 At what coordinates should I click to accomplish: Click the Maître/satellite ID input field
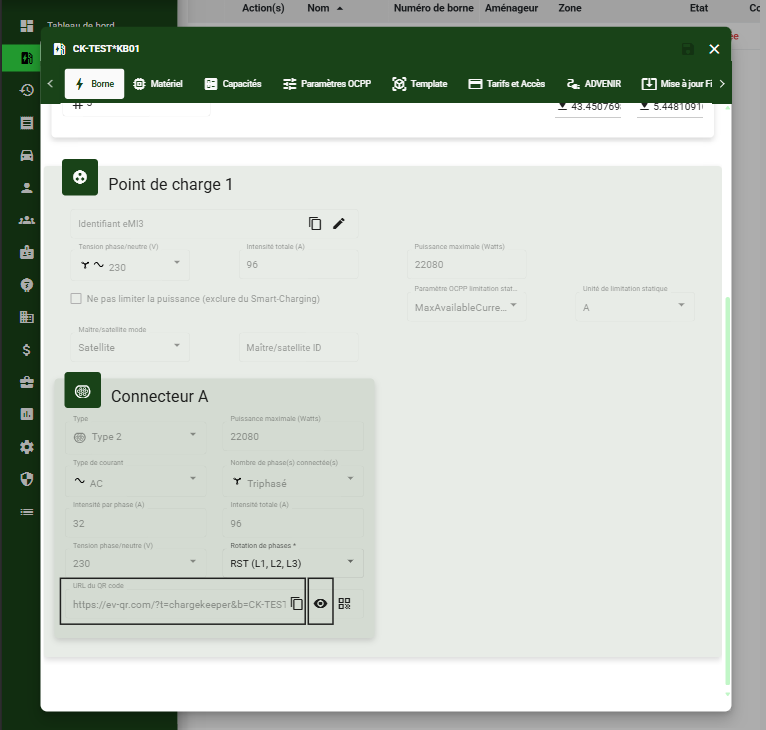tap(297, 347)
